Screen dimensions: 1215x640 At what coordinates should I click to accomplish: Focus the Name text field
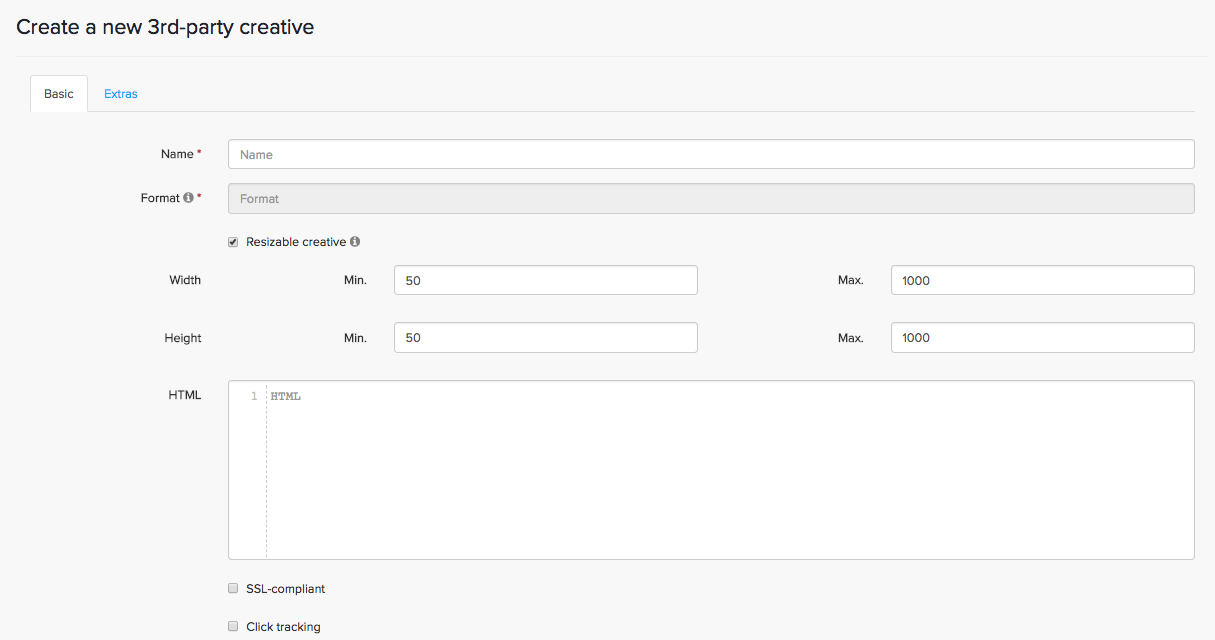pos(710,154)
